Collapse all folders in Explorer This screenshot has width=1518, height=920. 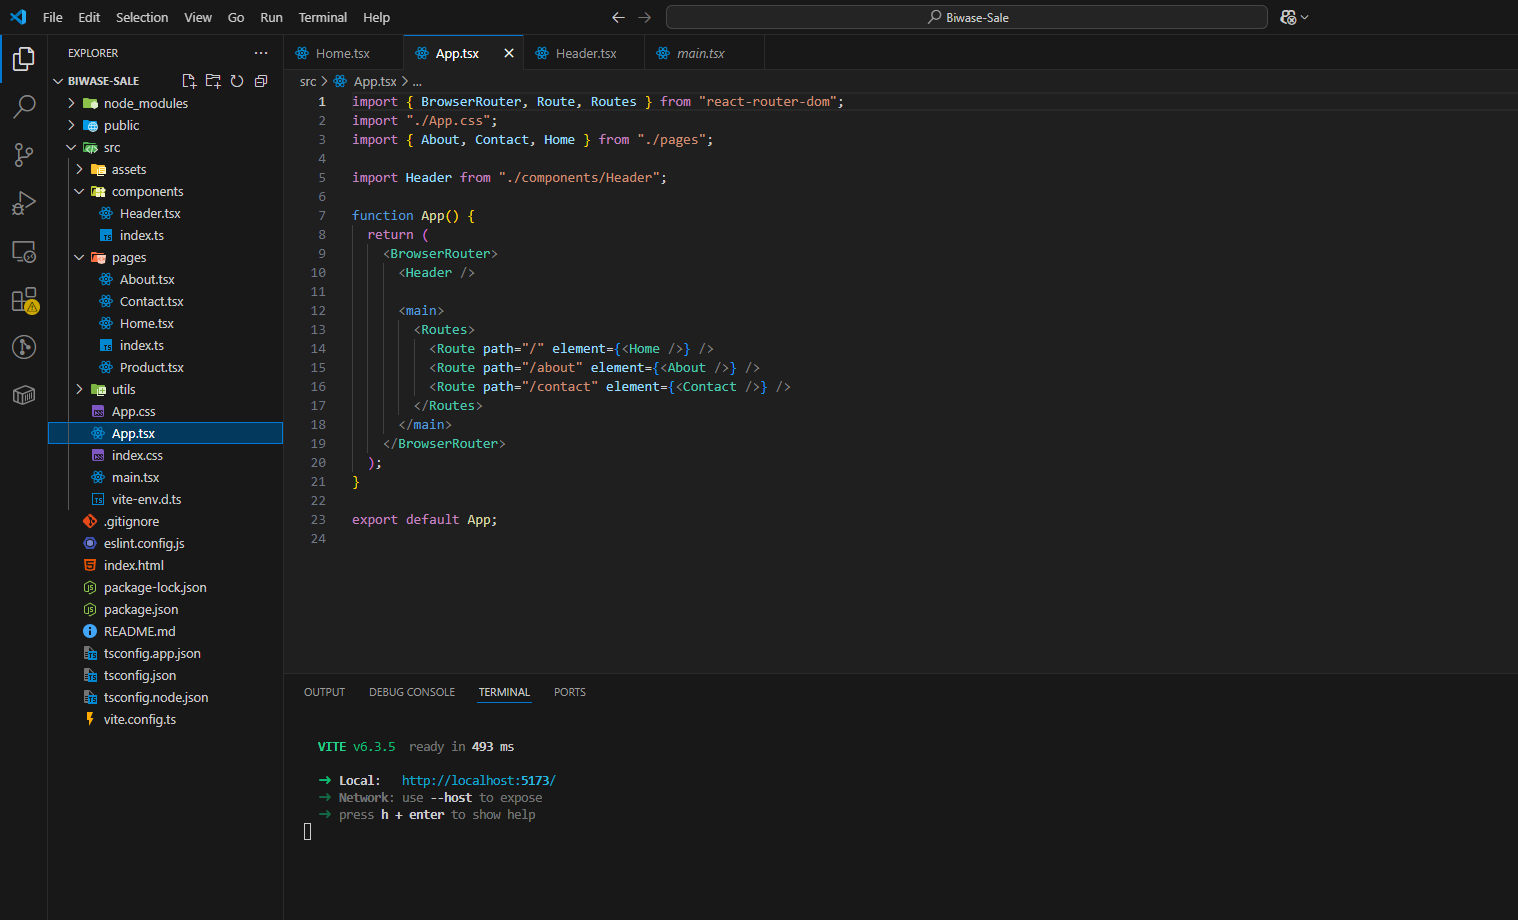coord(261,81)
